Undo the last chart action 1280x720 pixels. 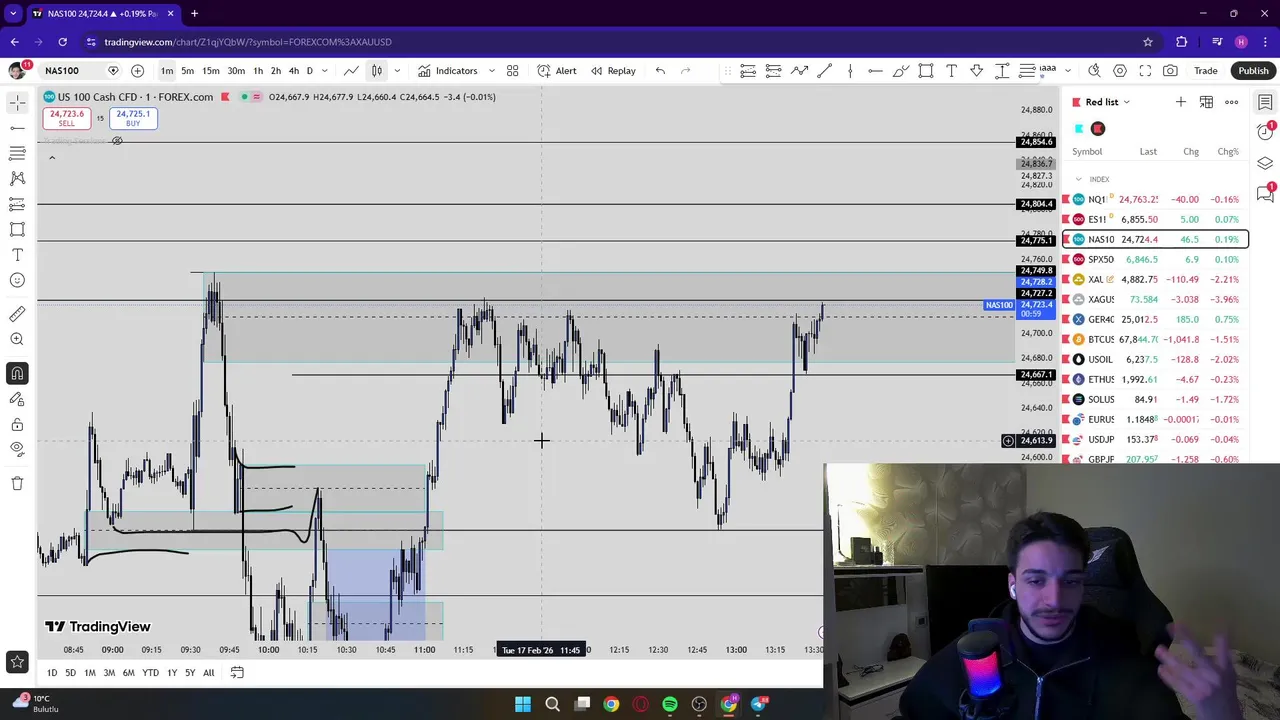[660, 71]
